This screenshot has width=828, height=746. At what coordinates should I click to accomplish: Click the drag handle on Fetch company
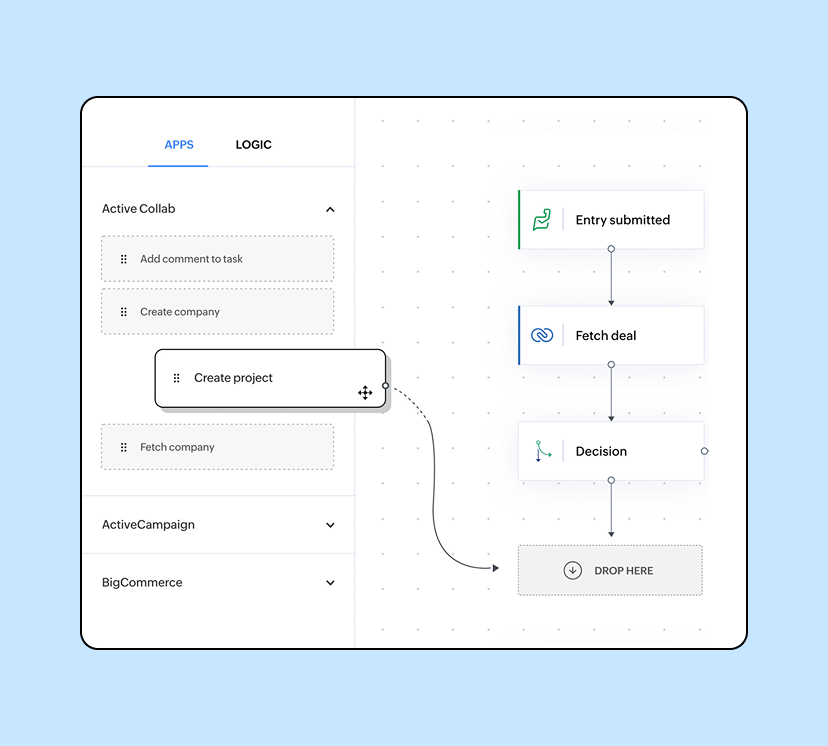(x=123, y=447)
